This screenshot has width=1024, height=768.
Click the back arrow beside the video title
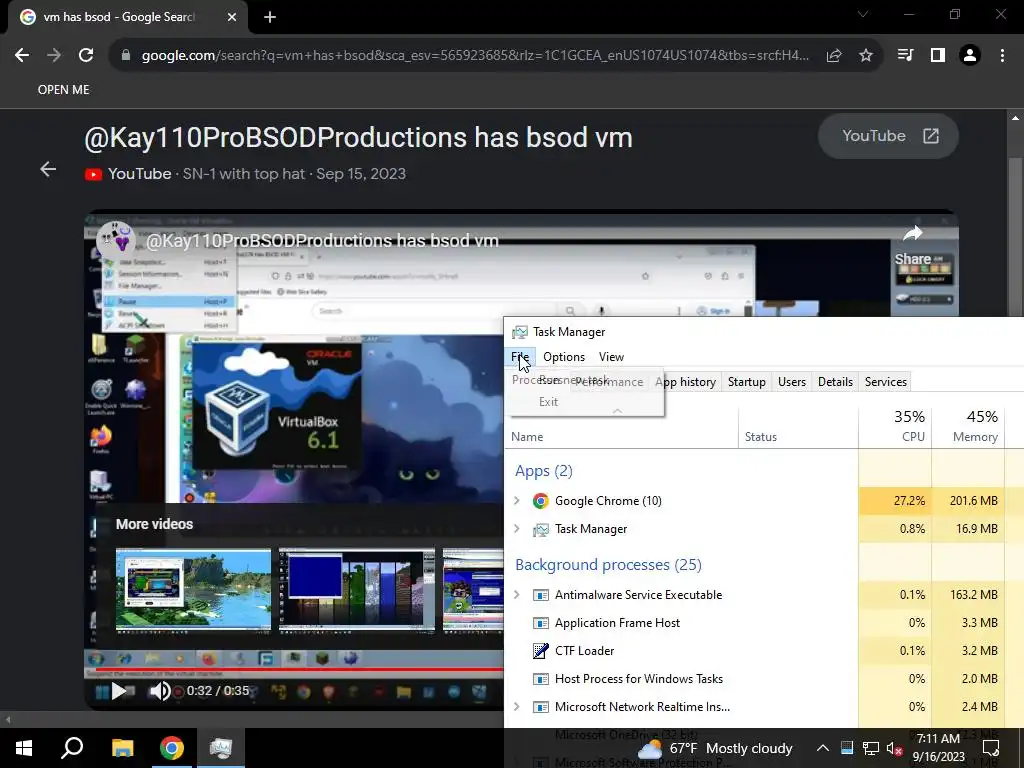tap(48, 170)
